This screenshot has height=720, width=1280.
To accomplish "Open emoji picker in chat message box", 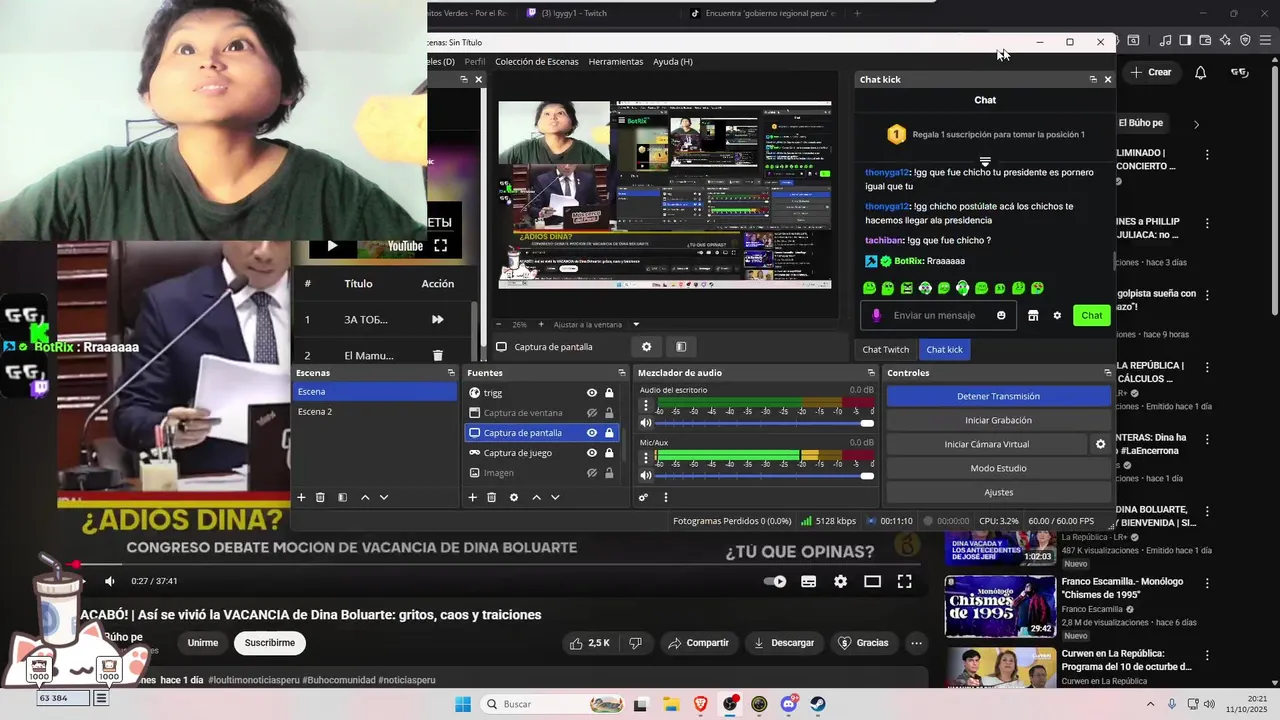I will tap(1001, 316).
